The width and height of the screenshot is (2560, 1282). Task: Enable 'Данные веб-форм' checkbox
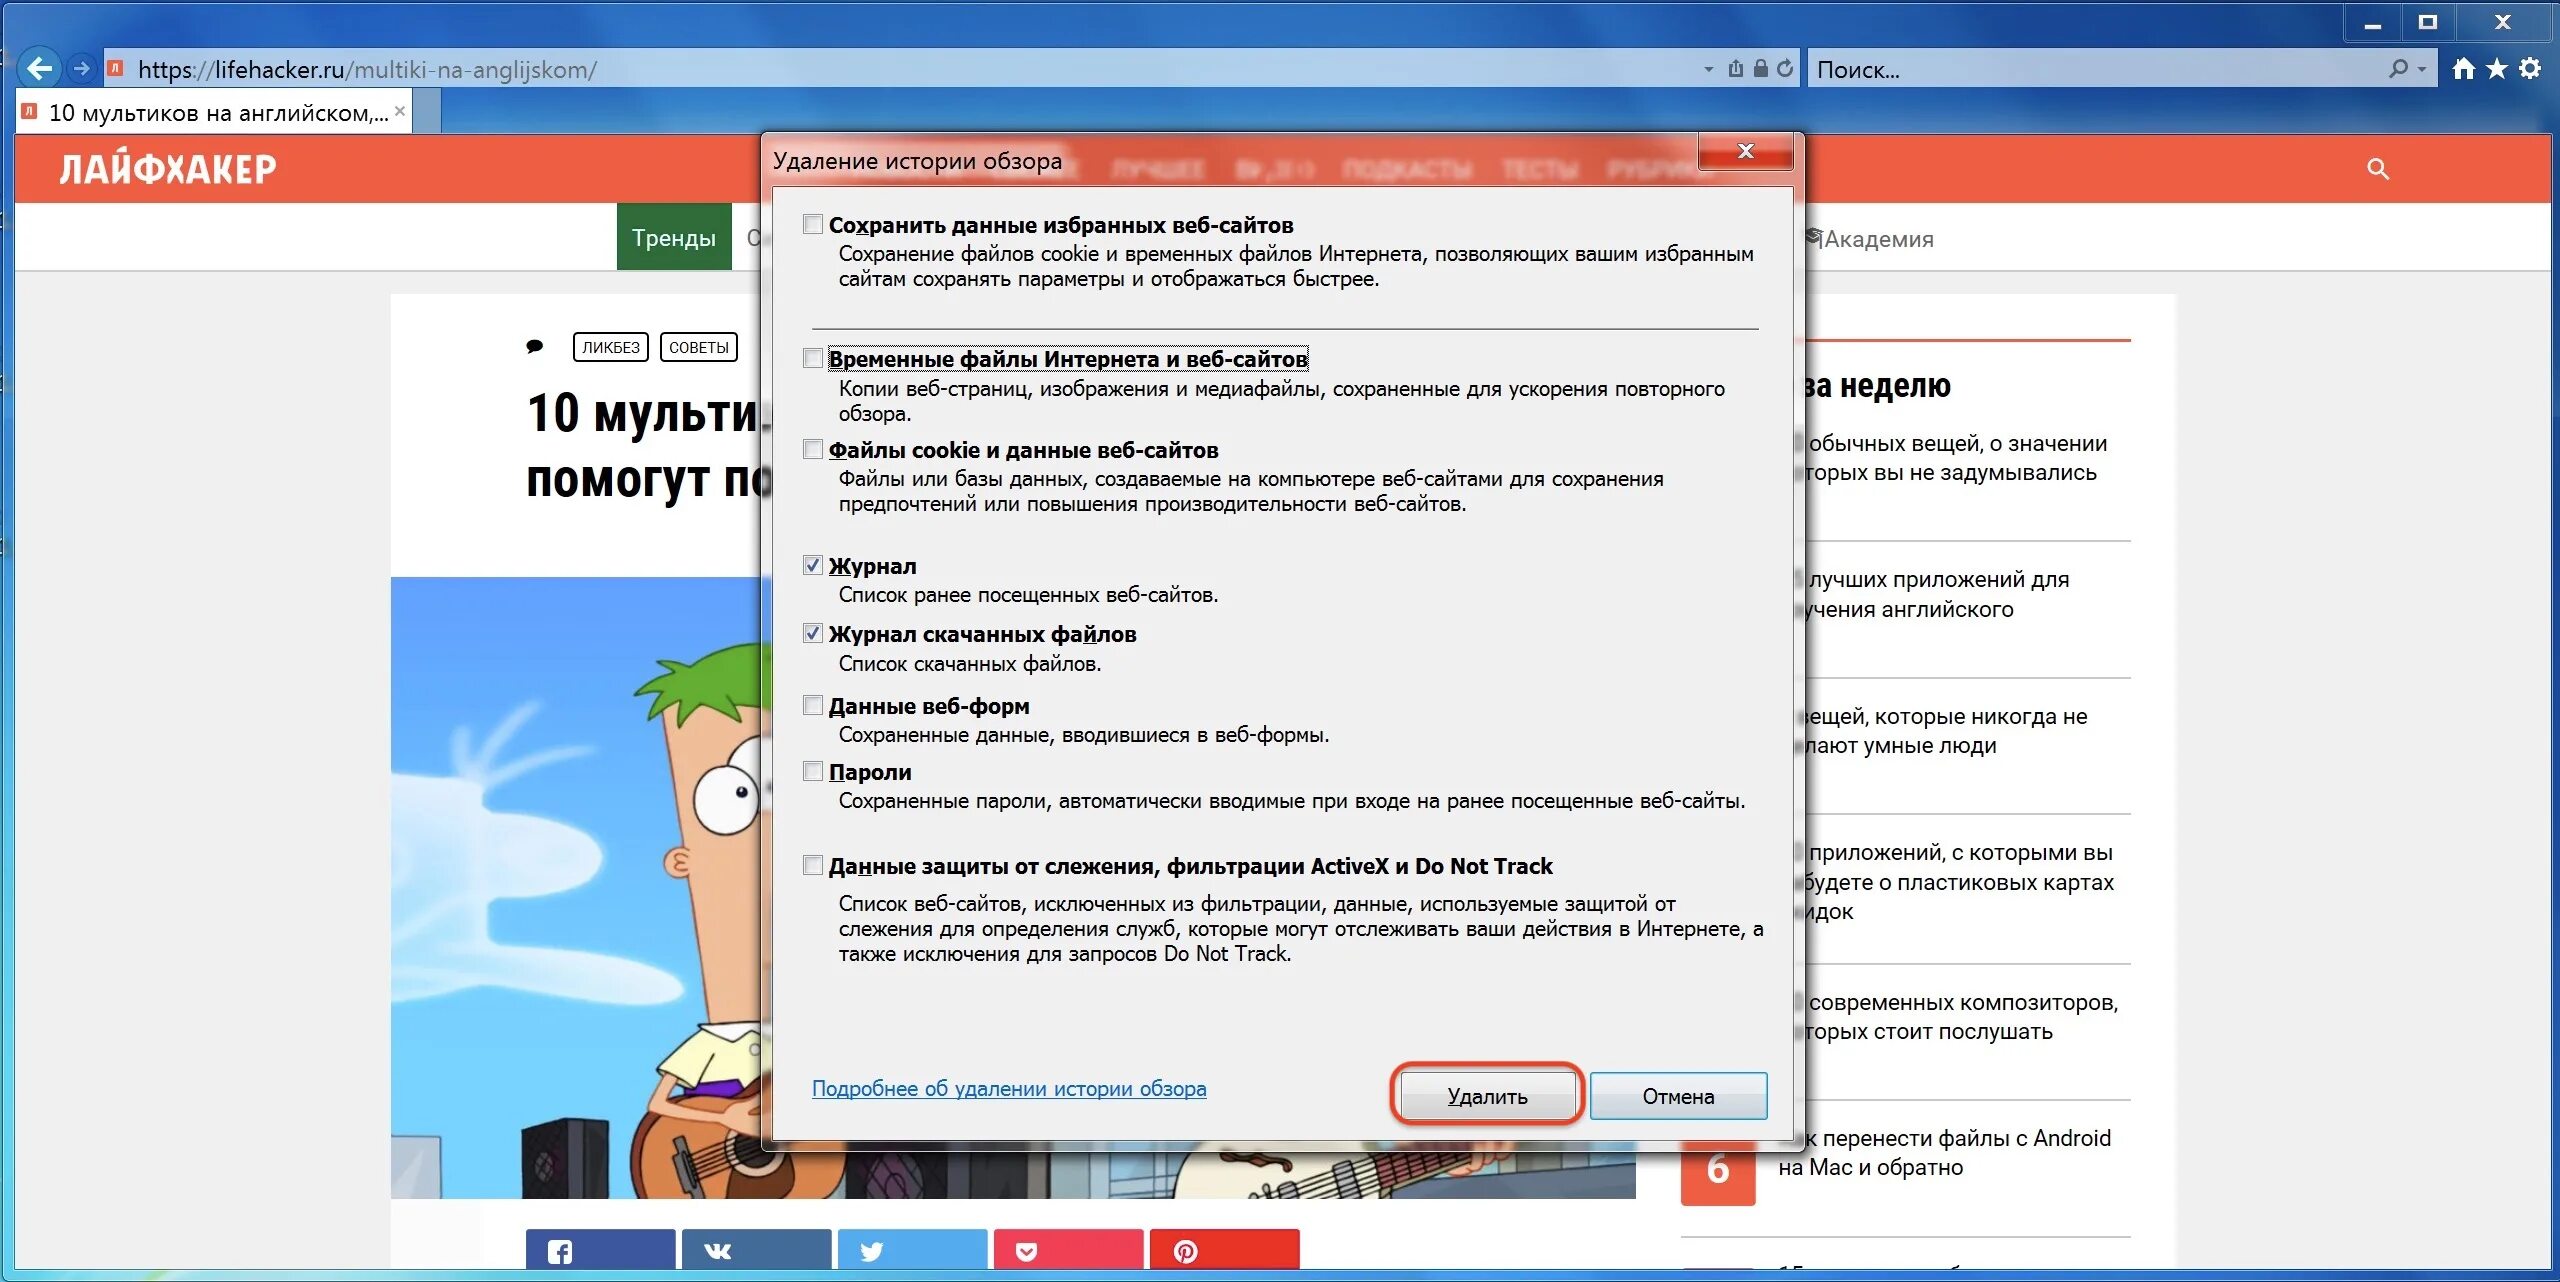pyautogui.click(x=813, y=705)
